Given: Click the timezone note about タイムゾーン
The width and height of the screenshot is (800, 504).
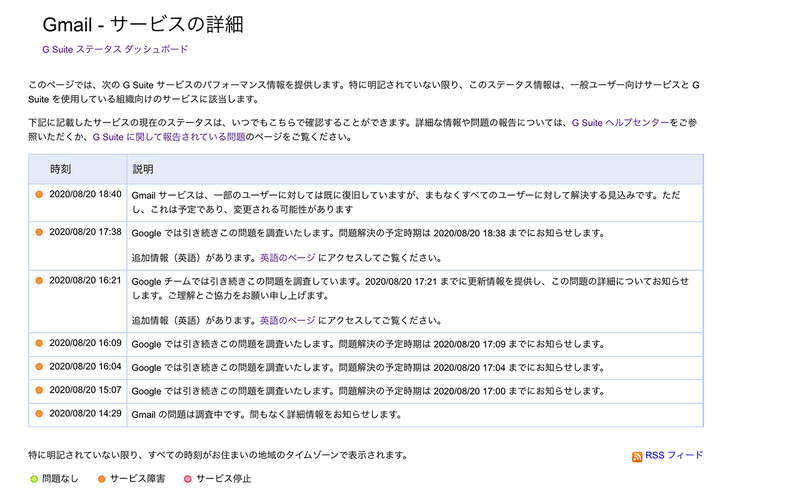Looking at the screenshot, I should pos(218,455).
